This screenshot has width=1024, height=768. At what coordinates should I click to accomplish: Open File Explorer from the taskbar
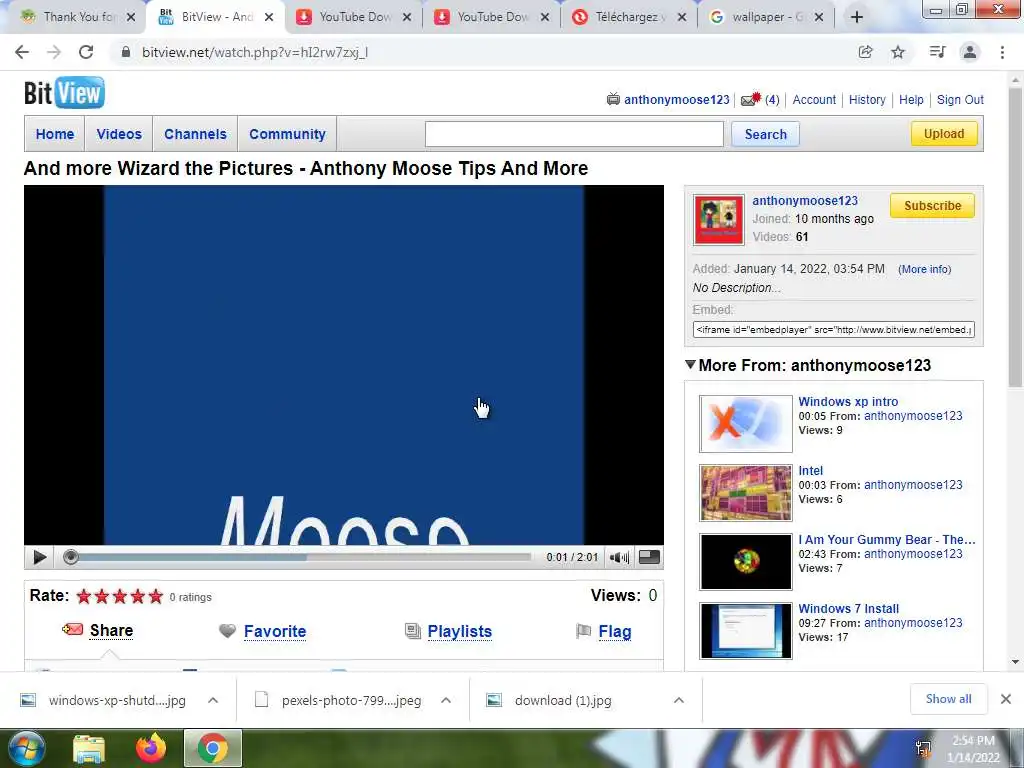[89, 749]
